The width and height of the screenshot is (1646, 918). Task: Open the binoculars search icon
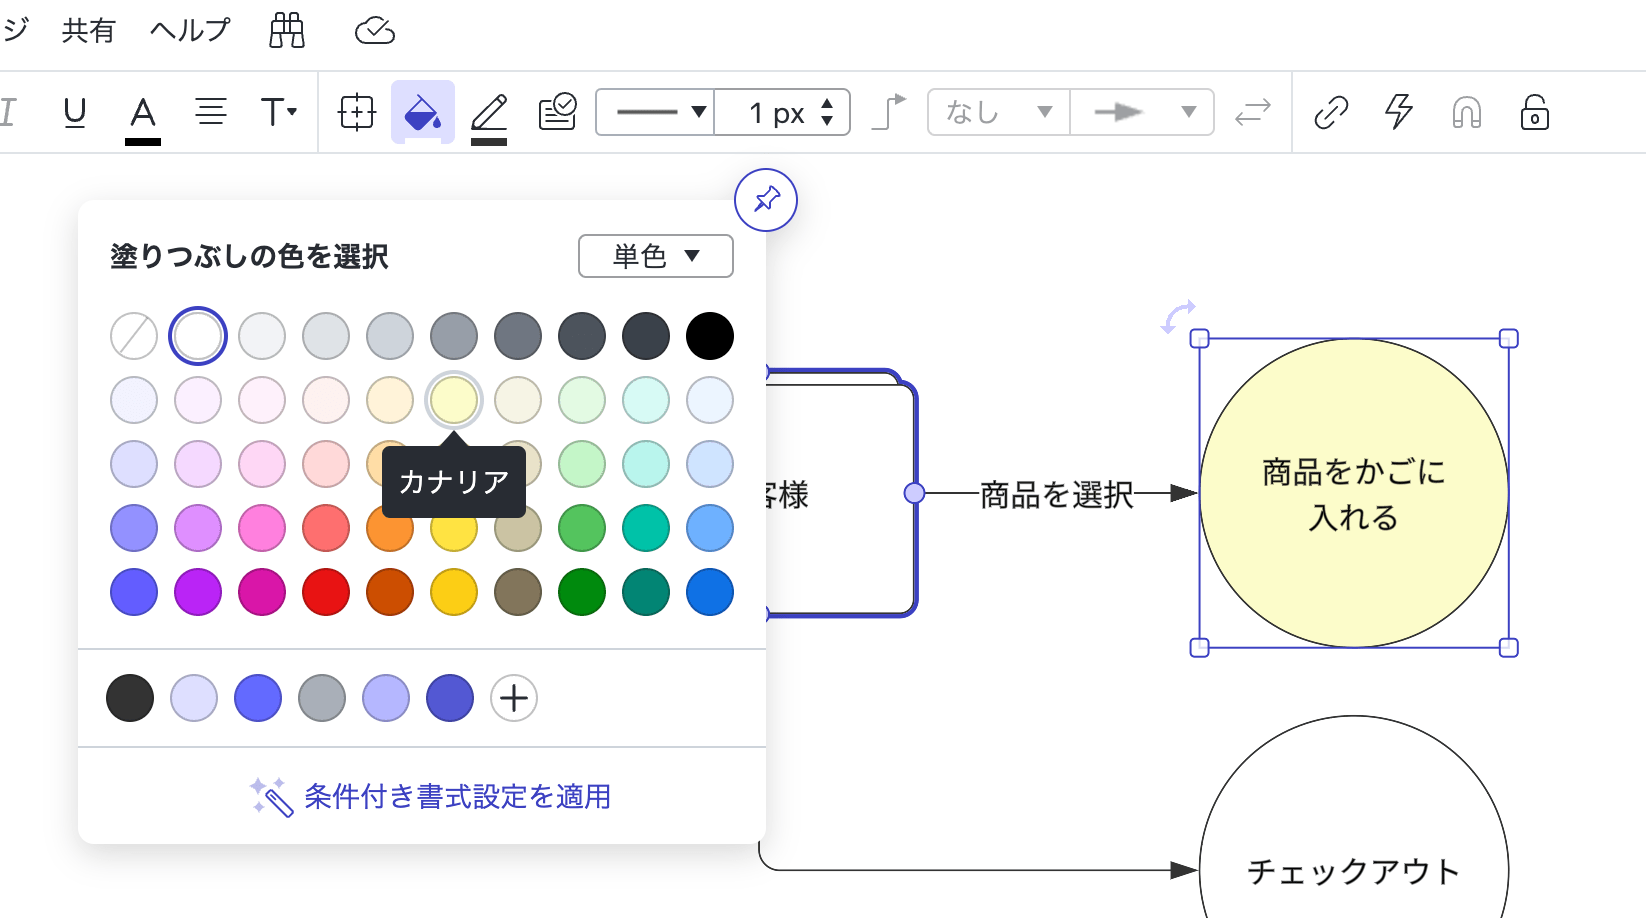tap(287, 31)
